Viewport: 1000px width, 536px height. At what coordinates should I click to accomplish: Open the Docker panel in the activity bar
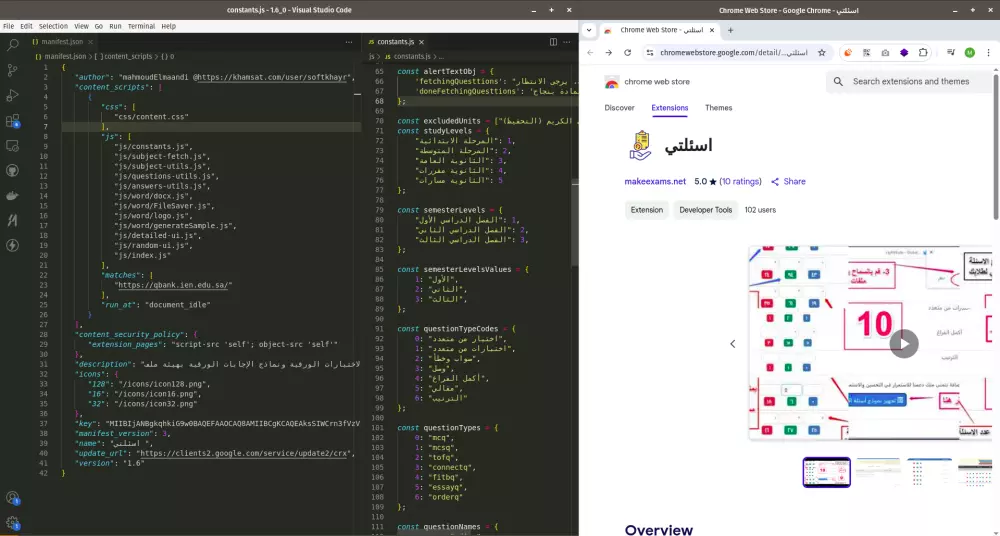(13, 196)
